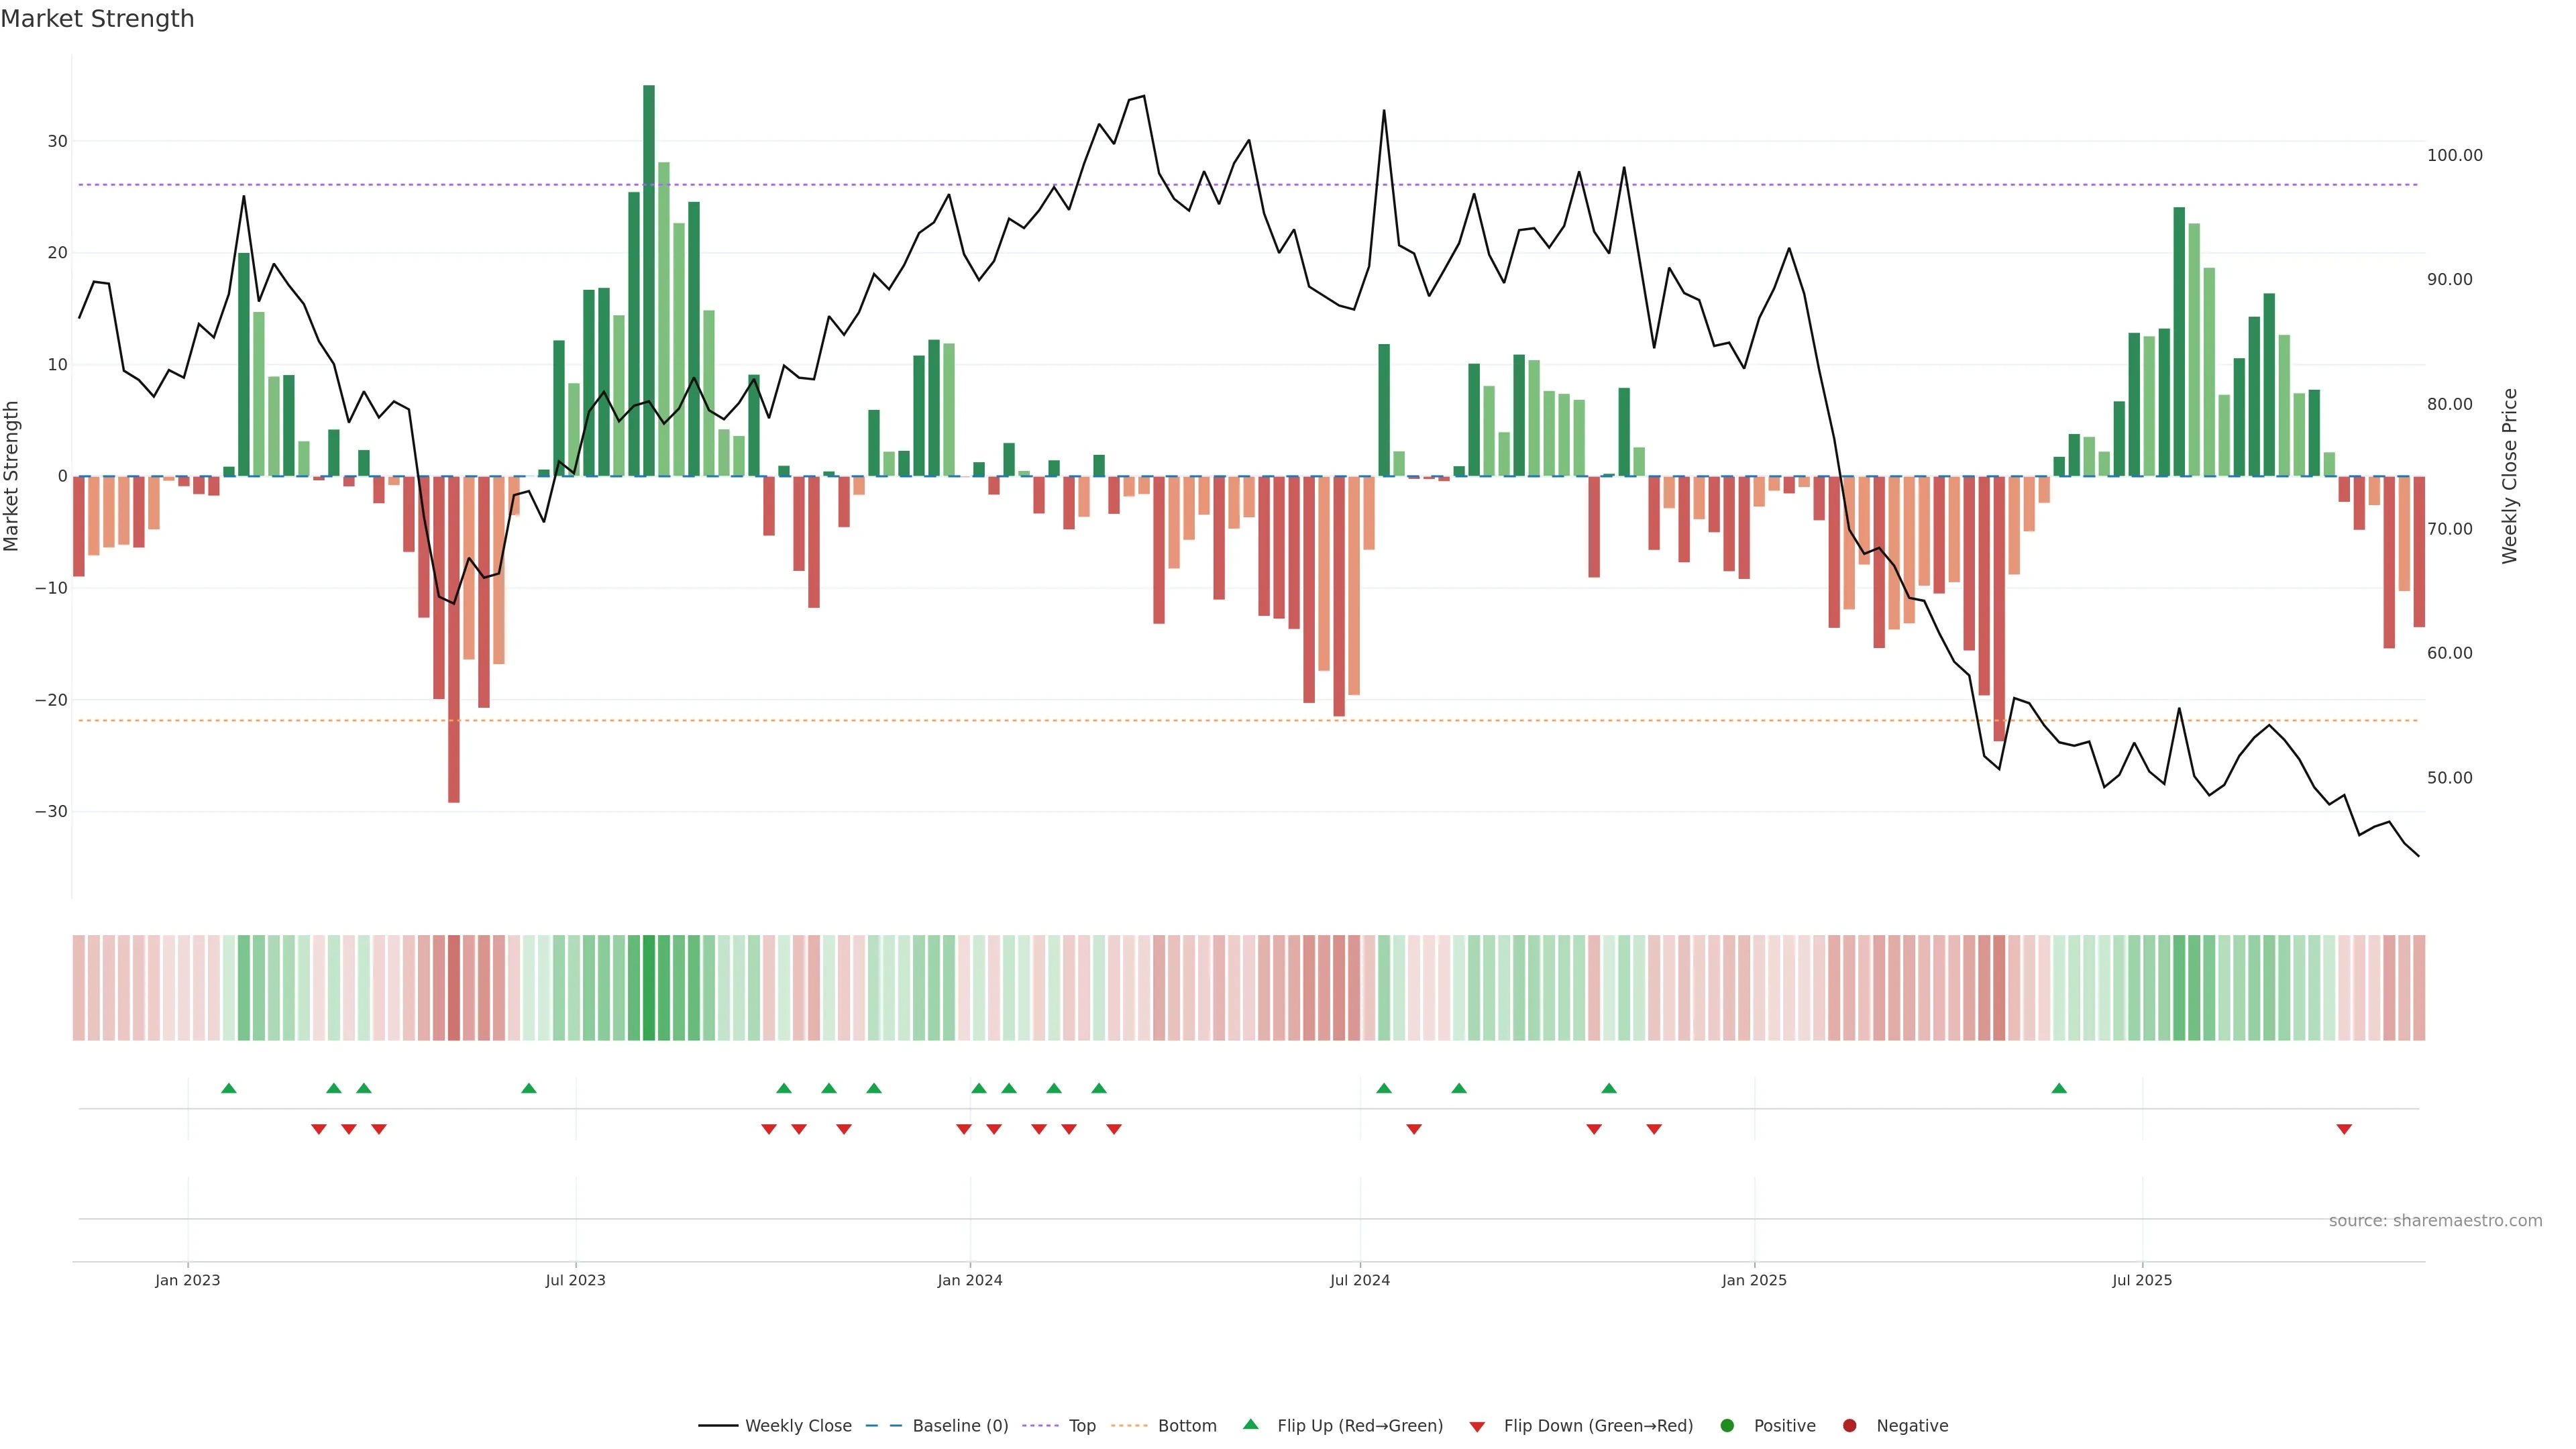Click the Market Strength chart title

pyautogui.click(x=97, y=19)
